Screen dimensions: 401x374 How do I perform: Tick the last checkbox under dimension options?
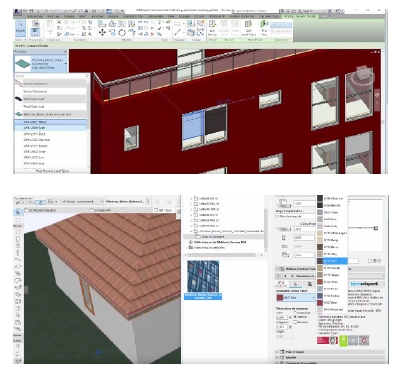[295, 322]
